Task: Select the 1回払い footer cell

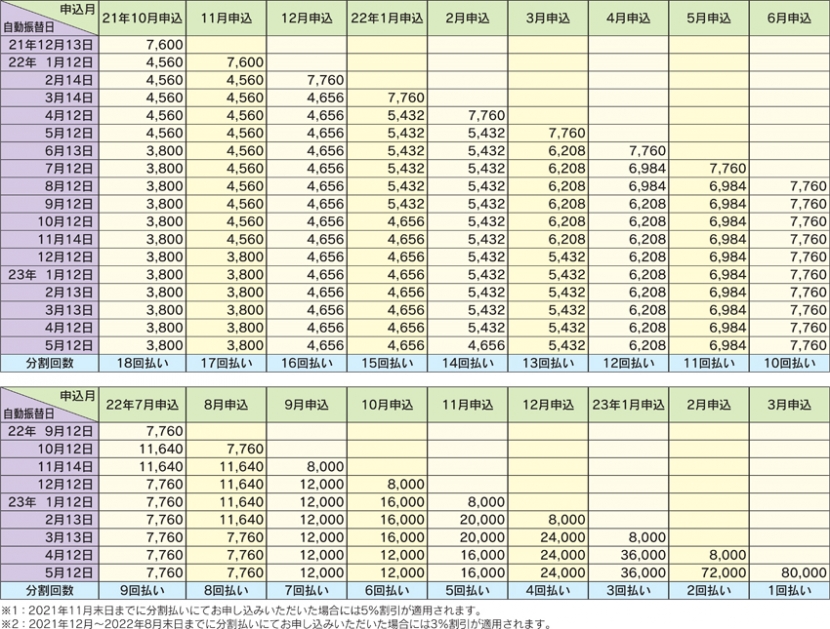Action: 789,591
